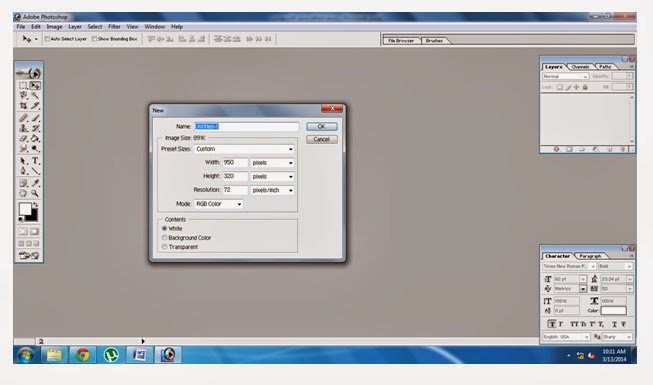
Task: Toggle lock image pixels brush in Layers
Action: (568, 87)
